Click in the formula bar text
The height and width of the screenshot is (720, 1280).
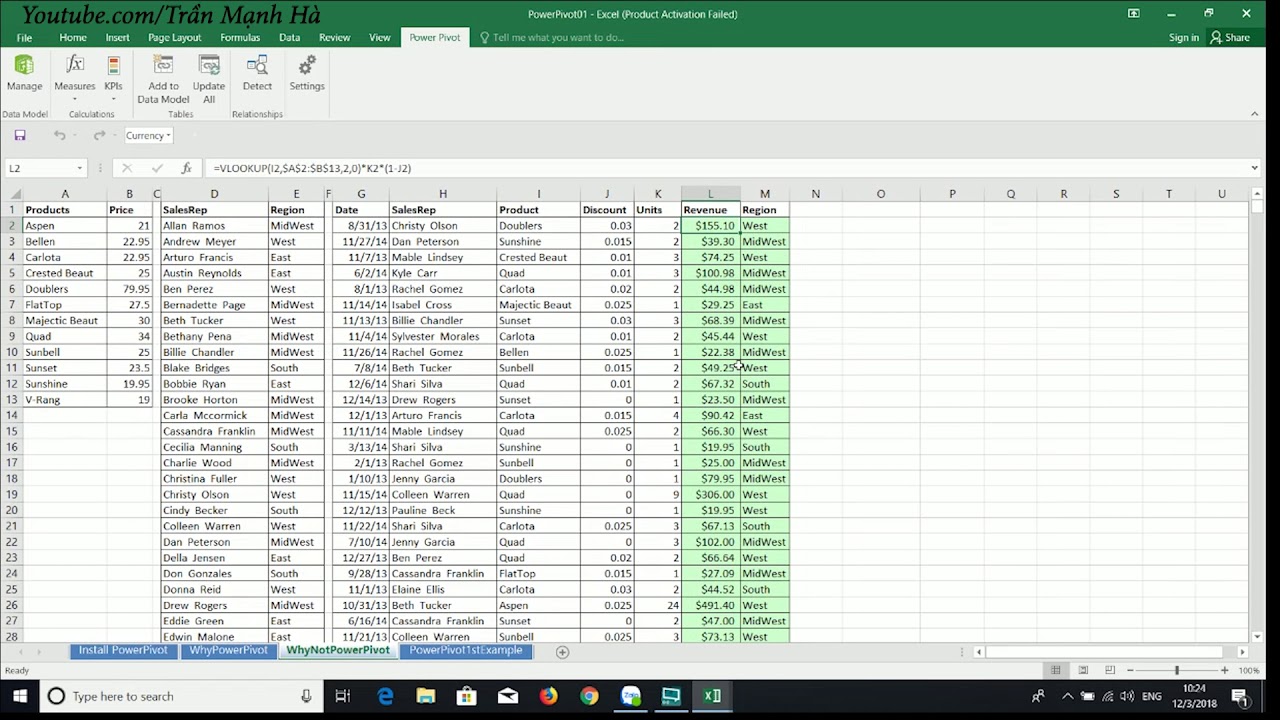pos(730,168)
